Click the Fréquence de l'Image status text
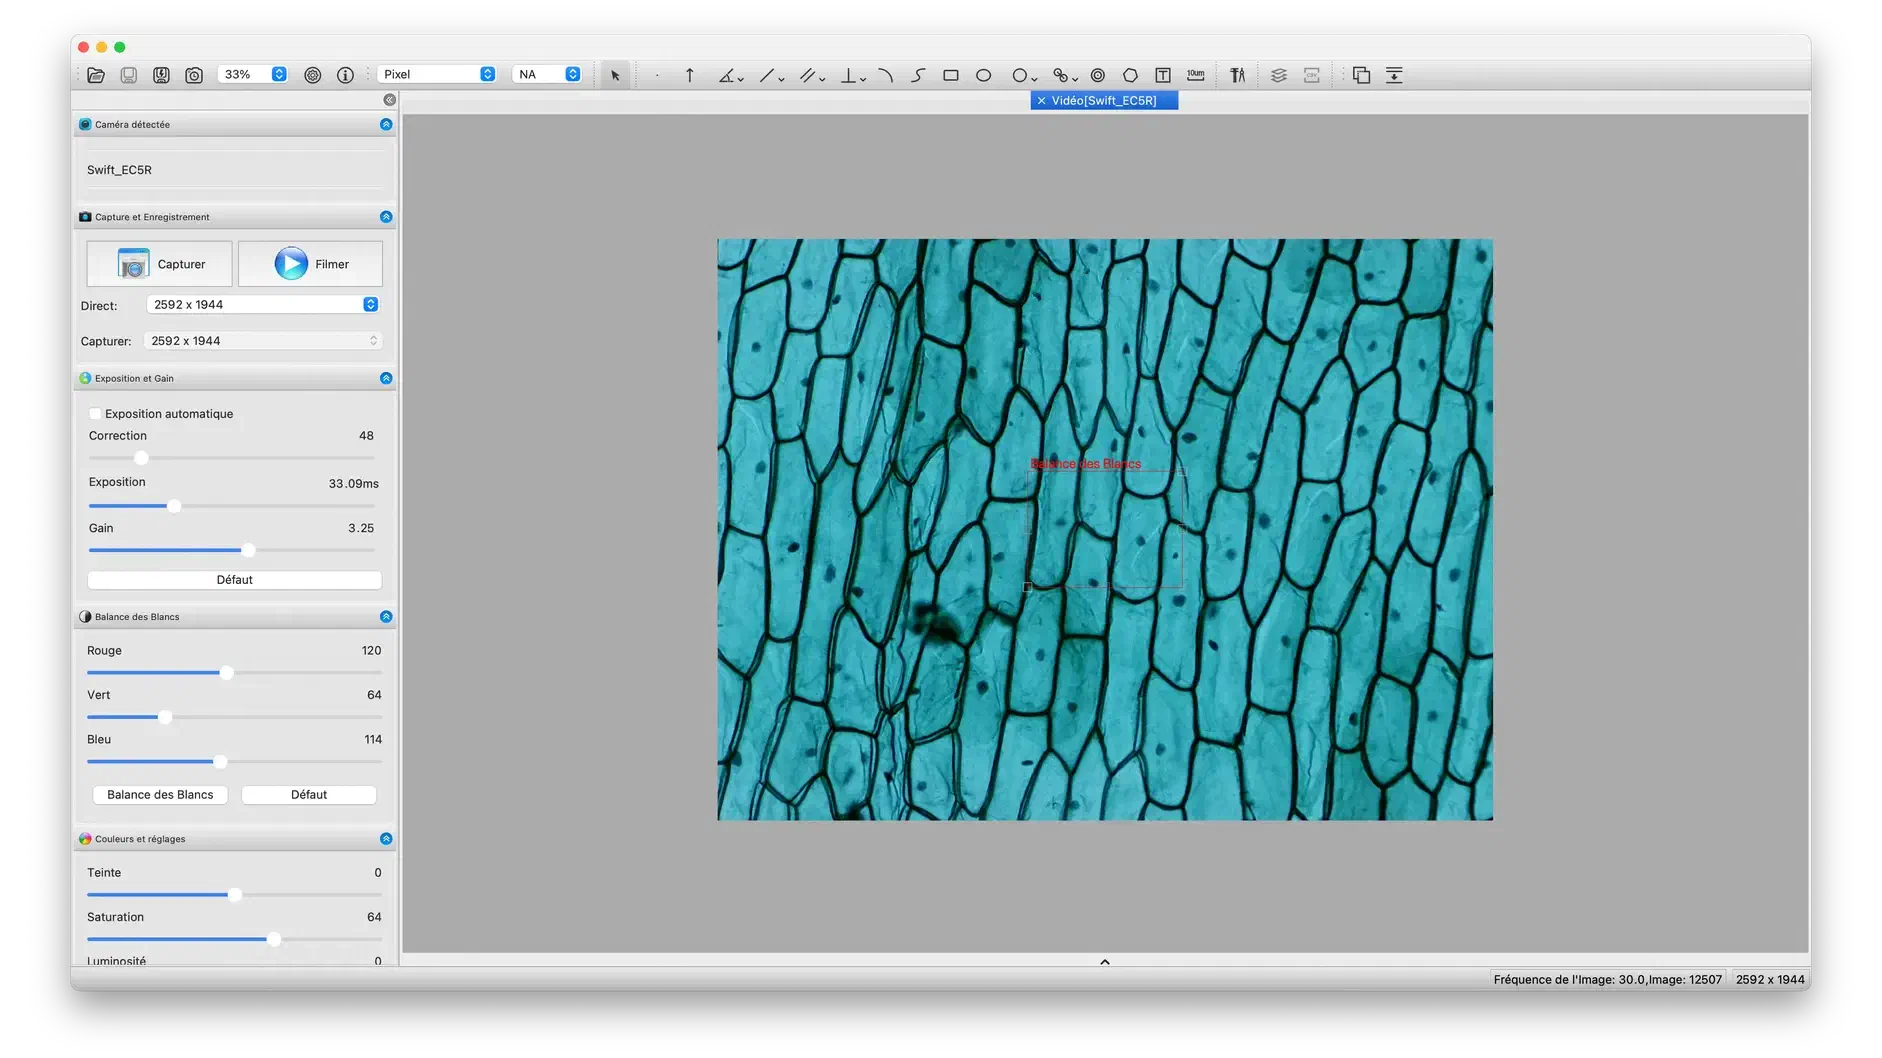 click(1608, 980)
